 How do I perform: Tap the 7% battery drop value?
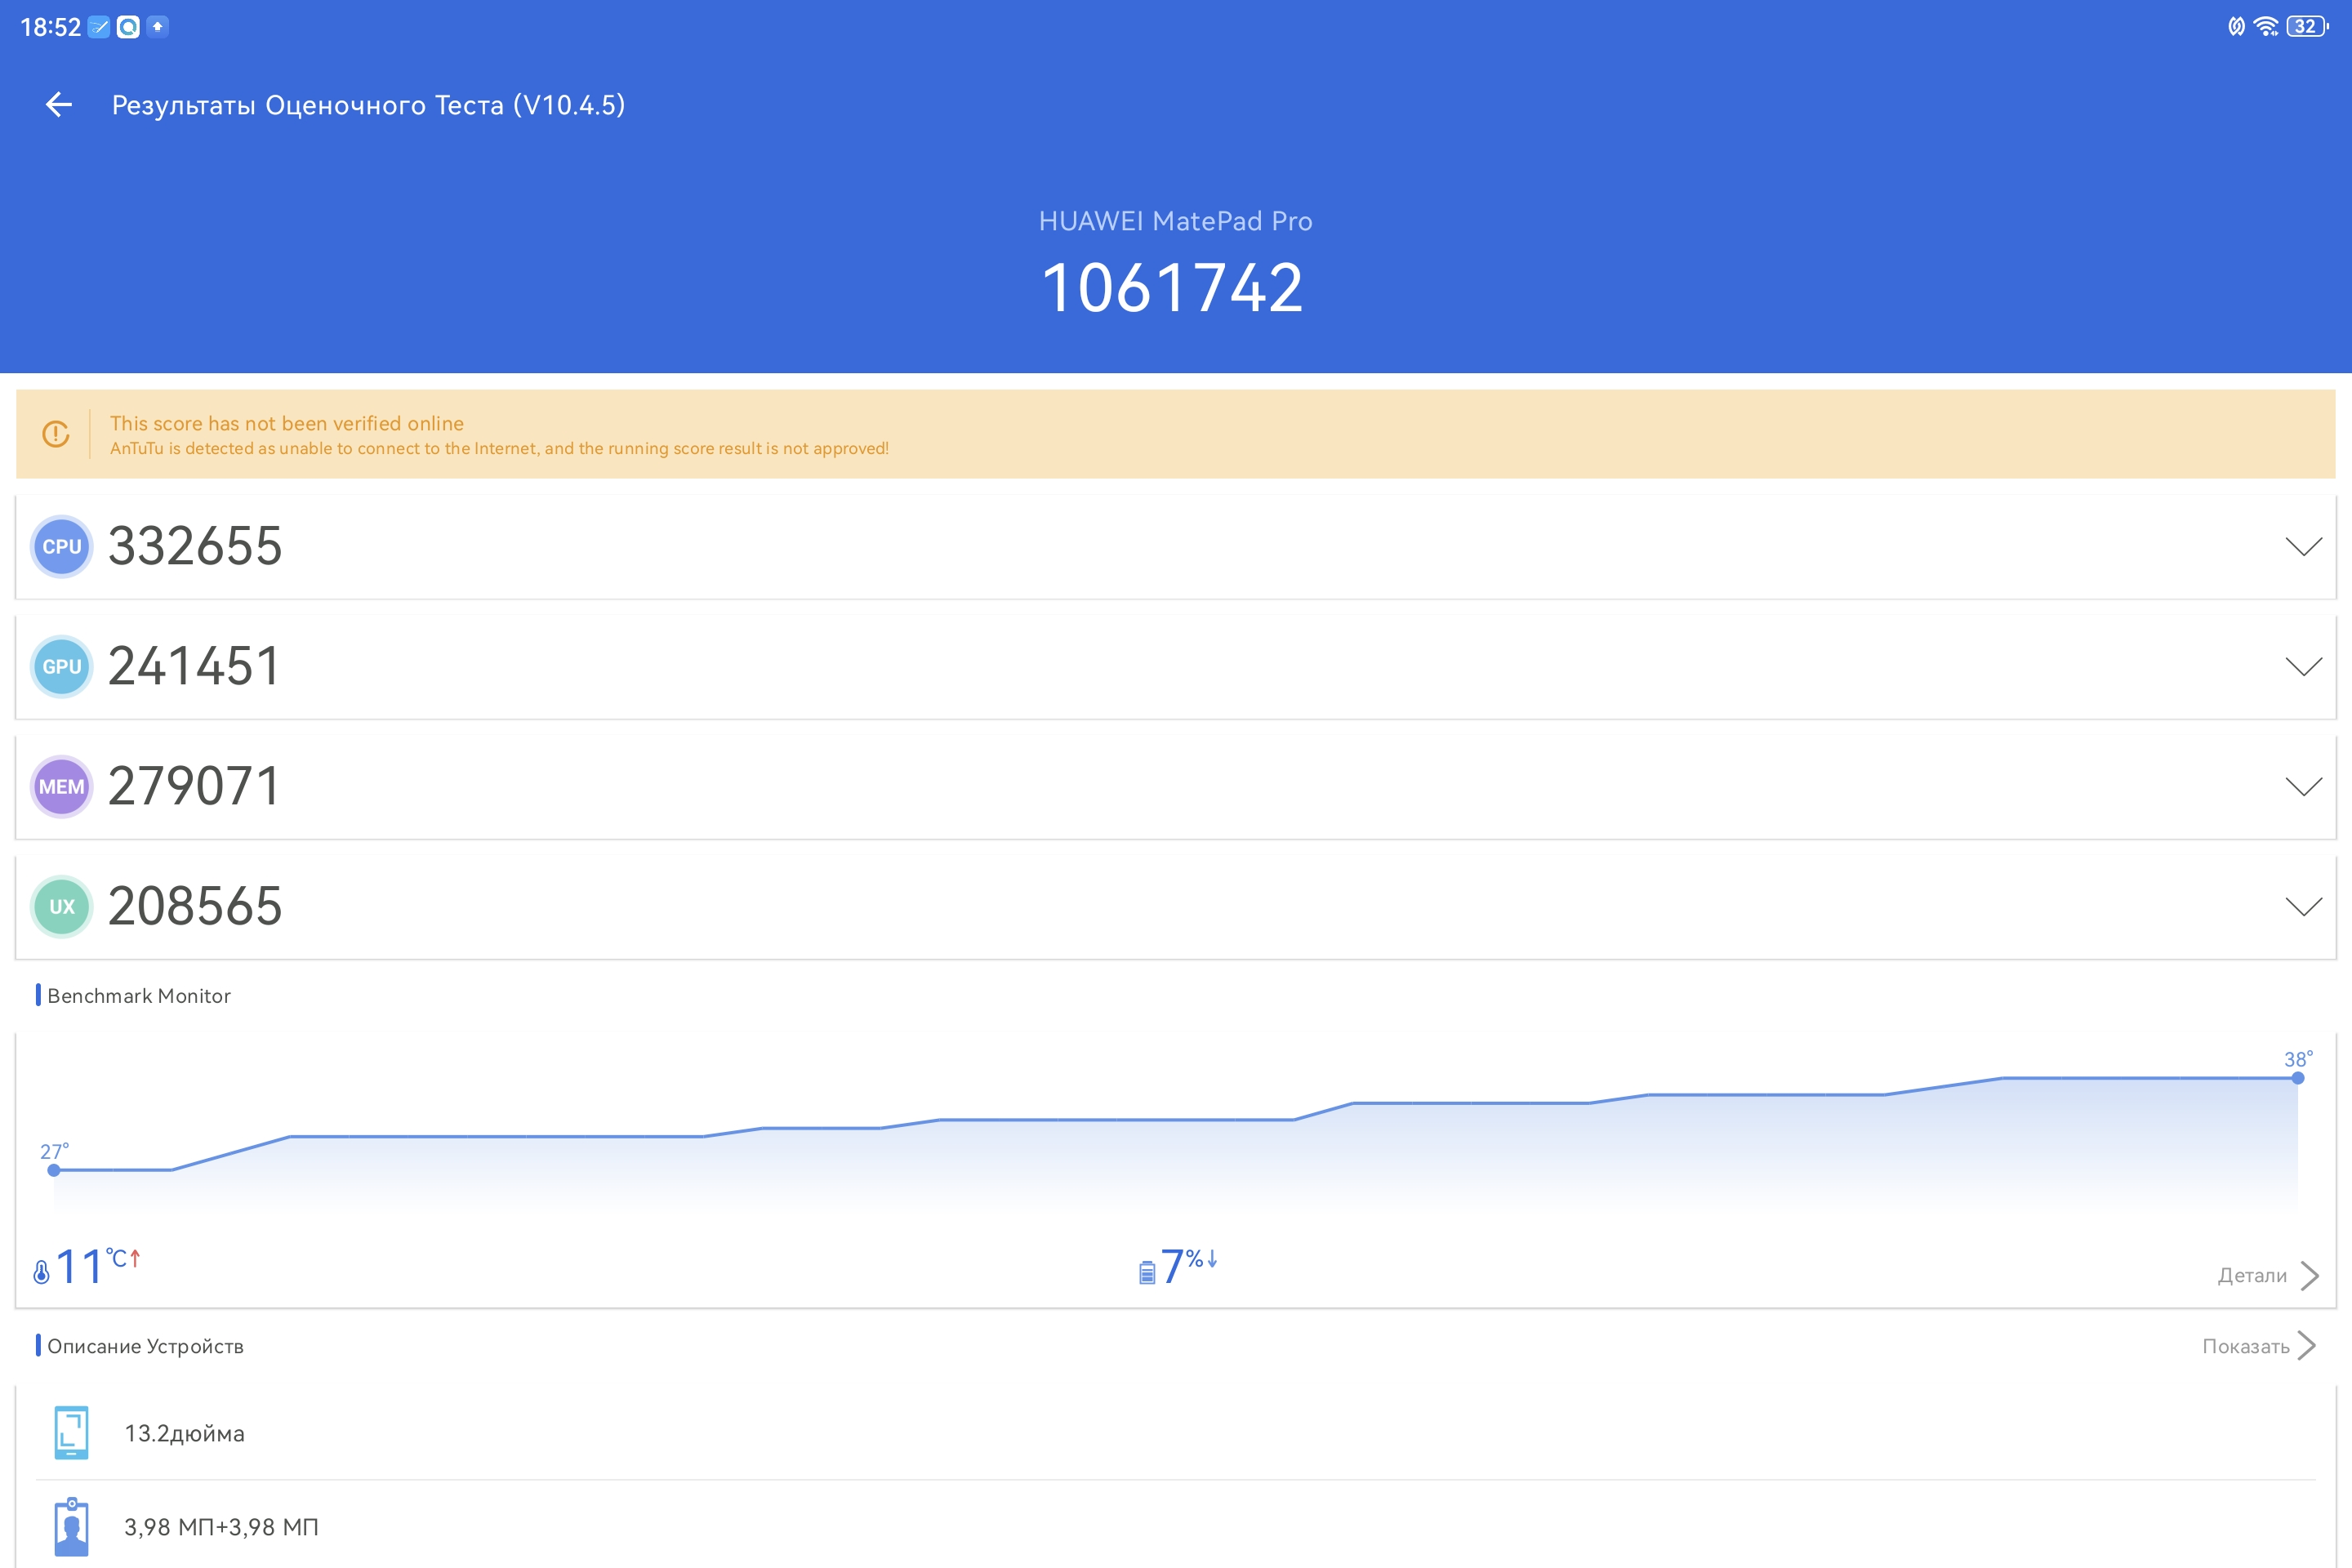[x=1188, y=1266]
